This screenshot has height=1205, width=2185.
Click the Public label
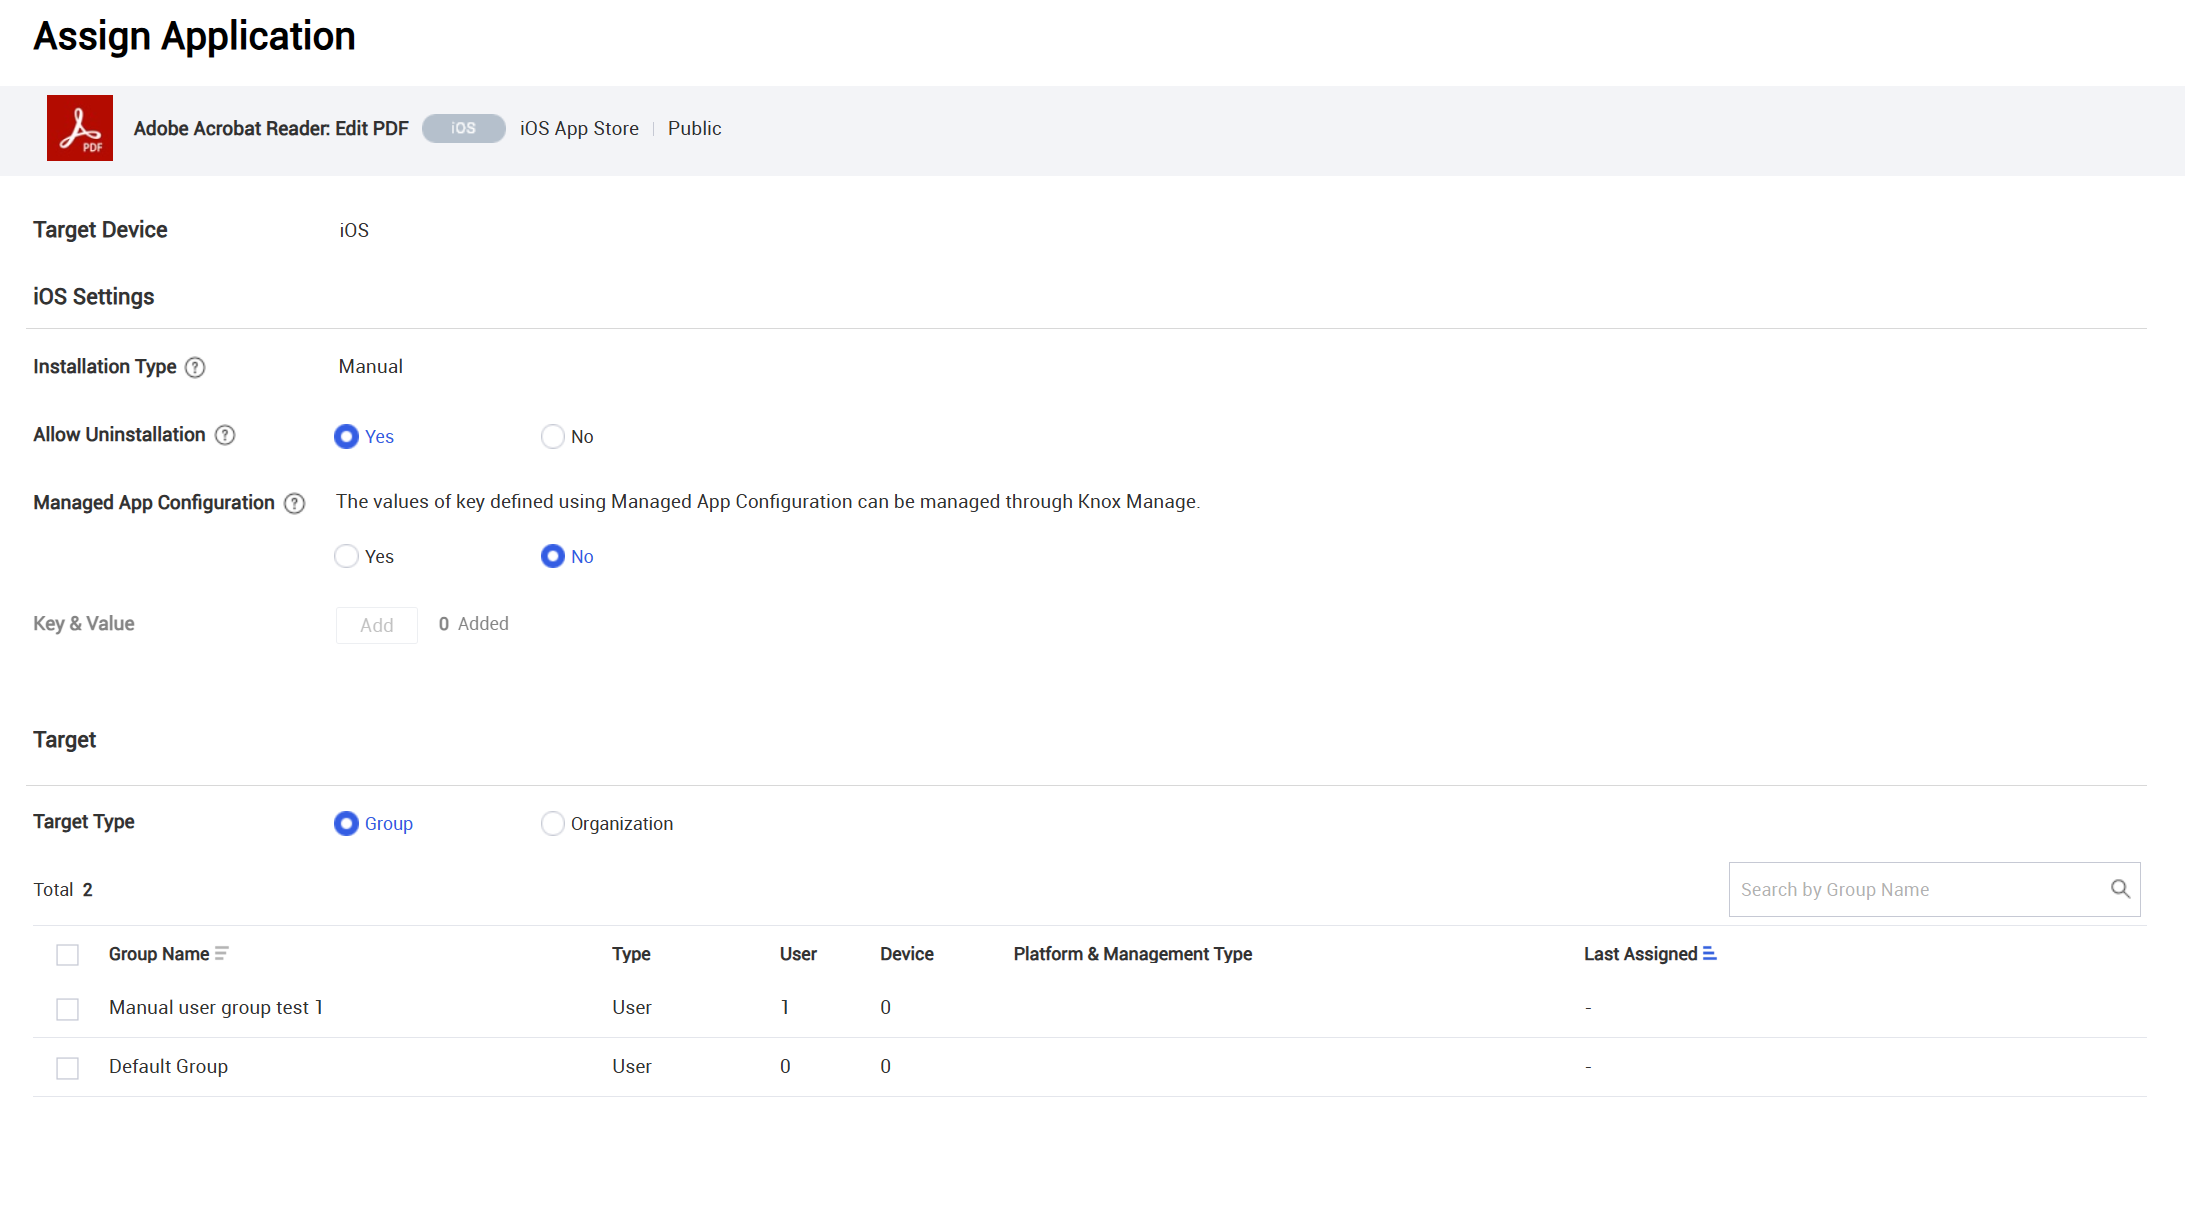pyautogui.click(x=694, y=128)
